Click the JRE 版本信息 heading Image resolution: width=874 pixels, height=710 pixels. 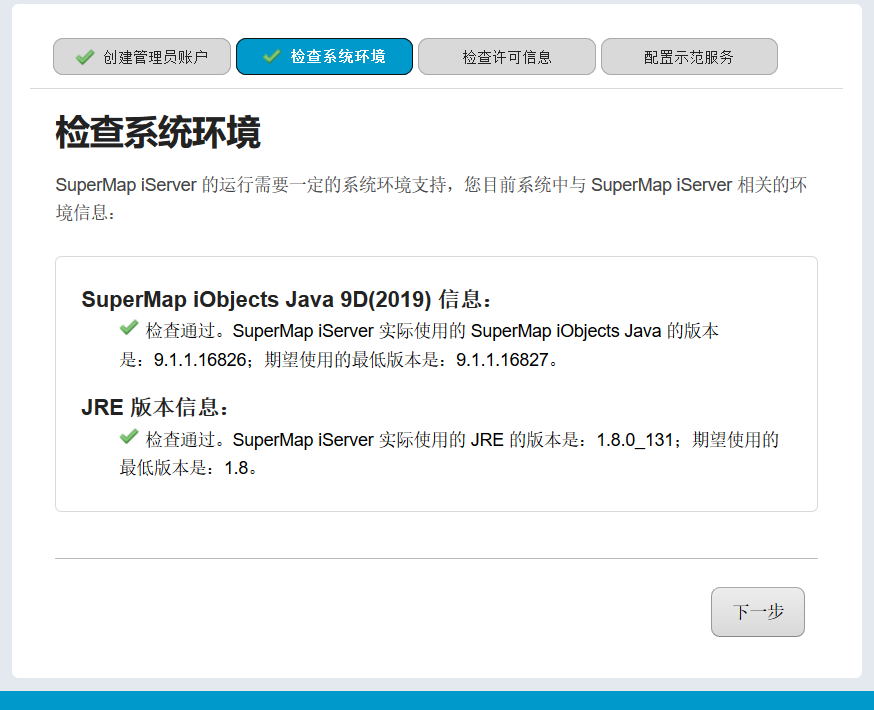click(155, 407)
